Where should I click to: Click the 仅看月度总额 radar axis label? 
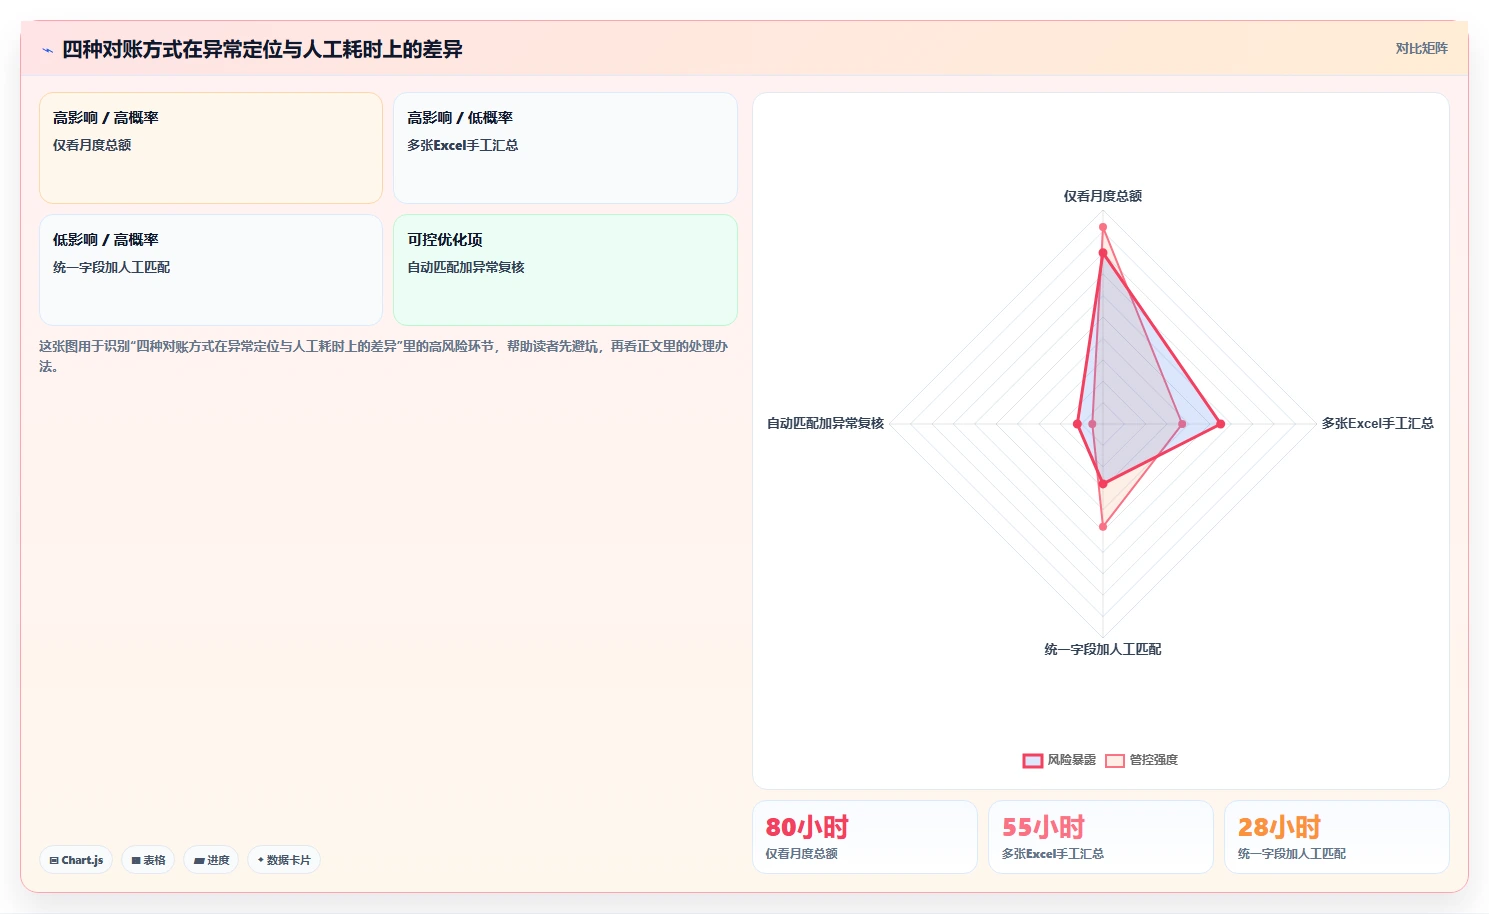coord(1103,196)
